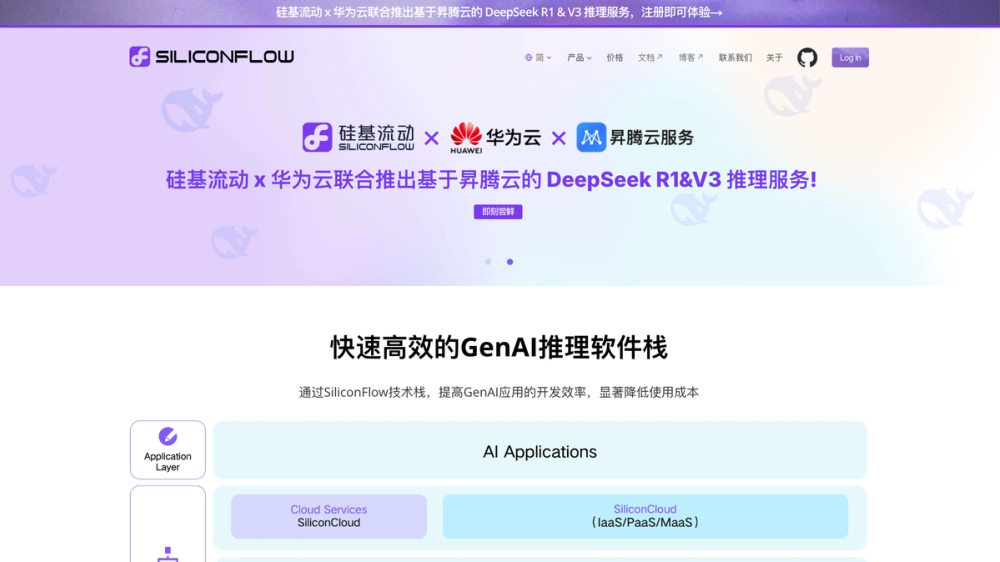Click the 通过SiliconFlow技术栈 subtitle text
Screen dimensions: 1000x562
click(499, 392)
